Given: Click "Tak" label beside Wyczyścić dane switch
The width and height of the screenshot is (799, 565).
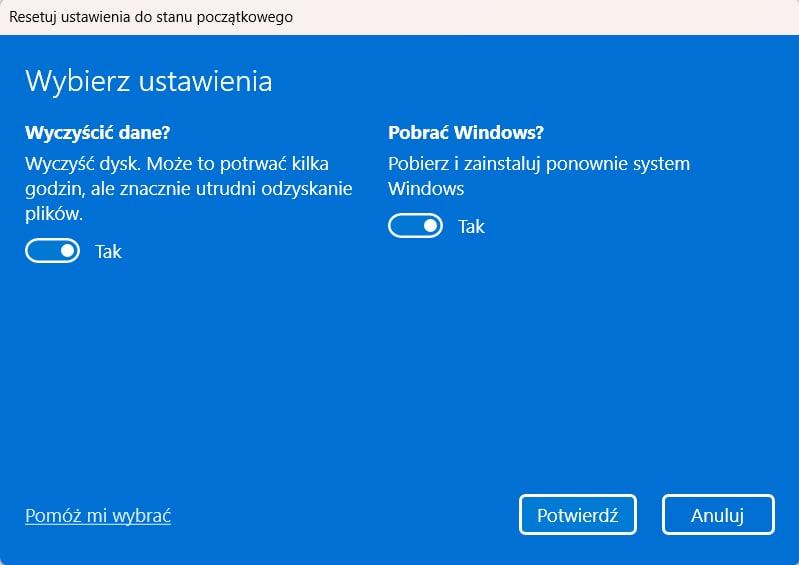Looking at the screenshot, I should 108,251.
